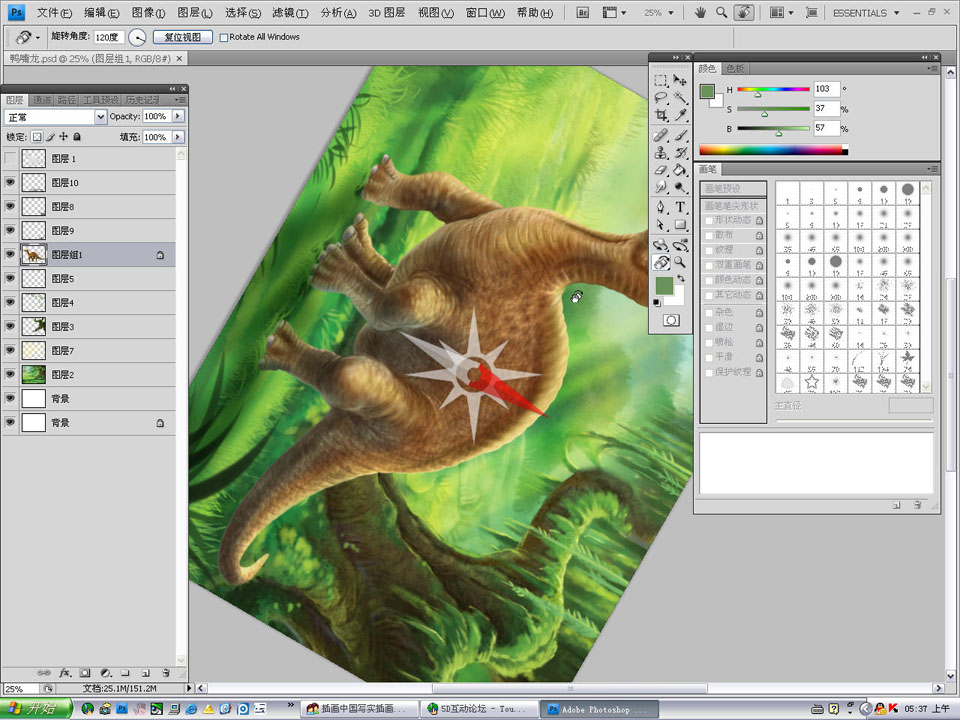Select the Path Selection tool
The height and width of the screenshot is (720, 960).
[660, 225]
